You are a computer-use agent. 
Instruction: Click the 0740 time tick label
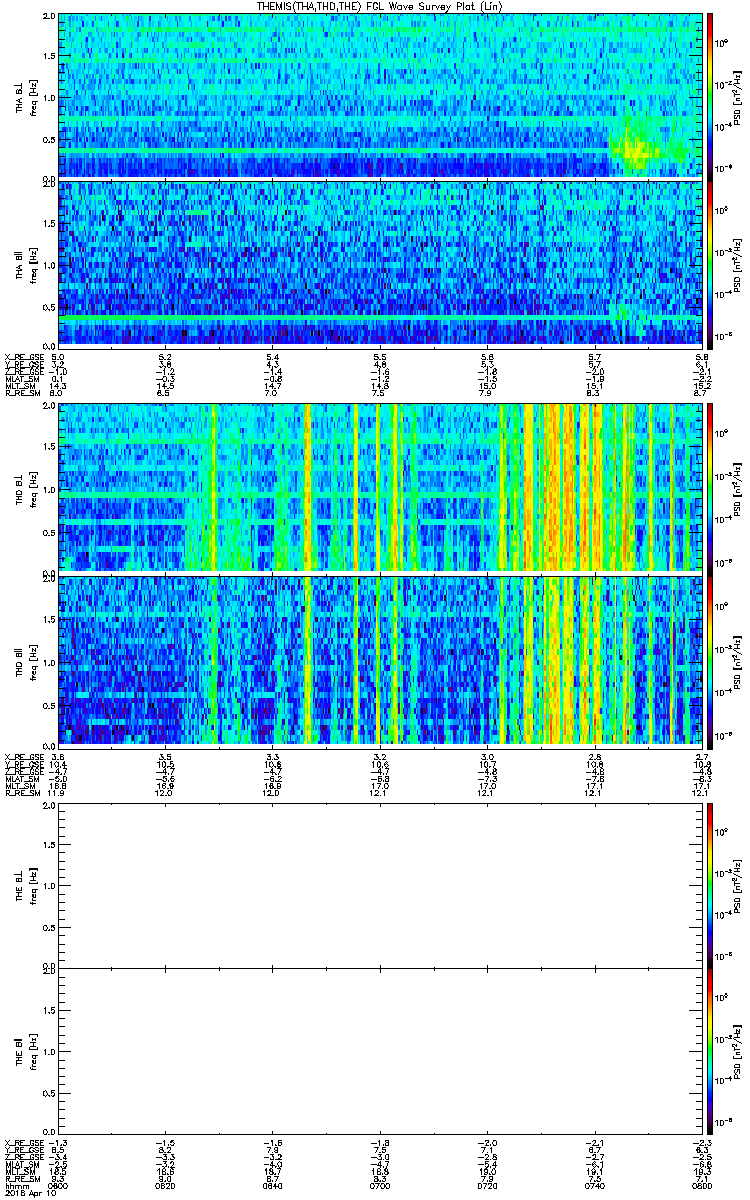pos(593,1185)
